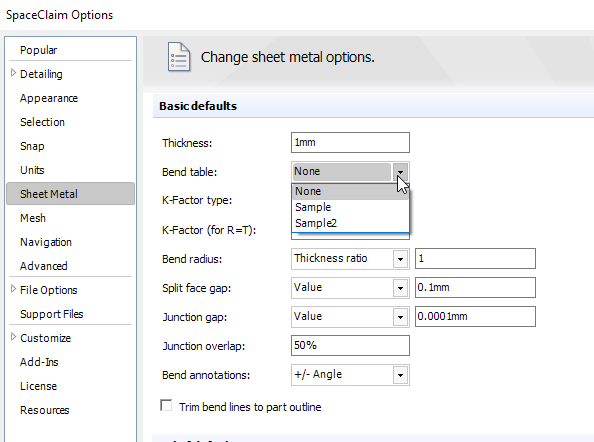Choose None from the Bend table list
Viewport: 594px width, 442px height.
(x=350, y=191)
